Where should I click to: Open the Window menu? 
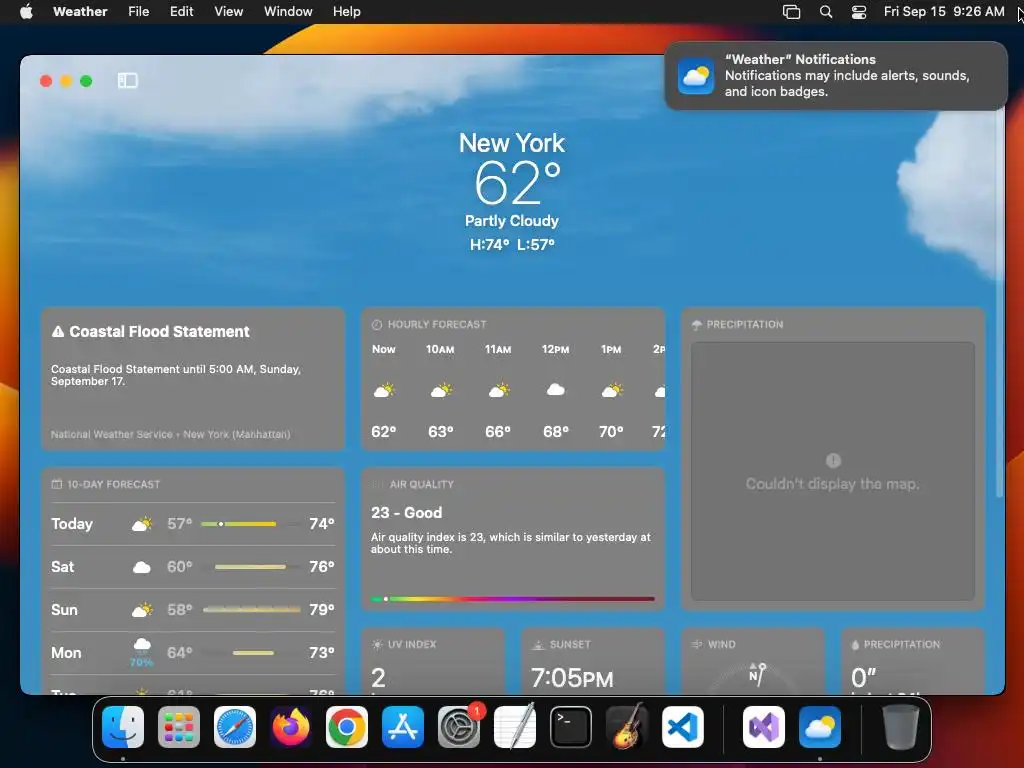click(288, 12)
